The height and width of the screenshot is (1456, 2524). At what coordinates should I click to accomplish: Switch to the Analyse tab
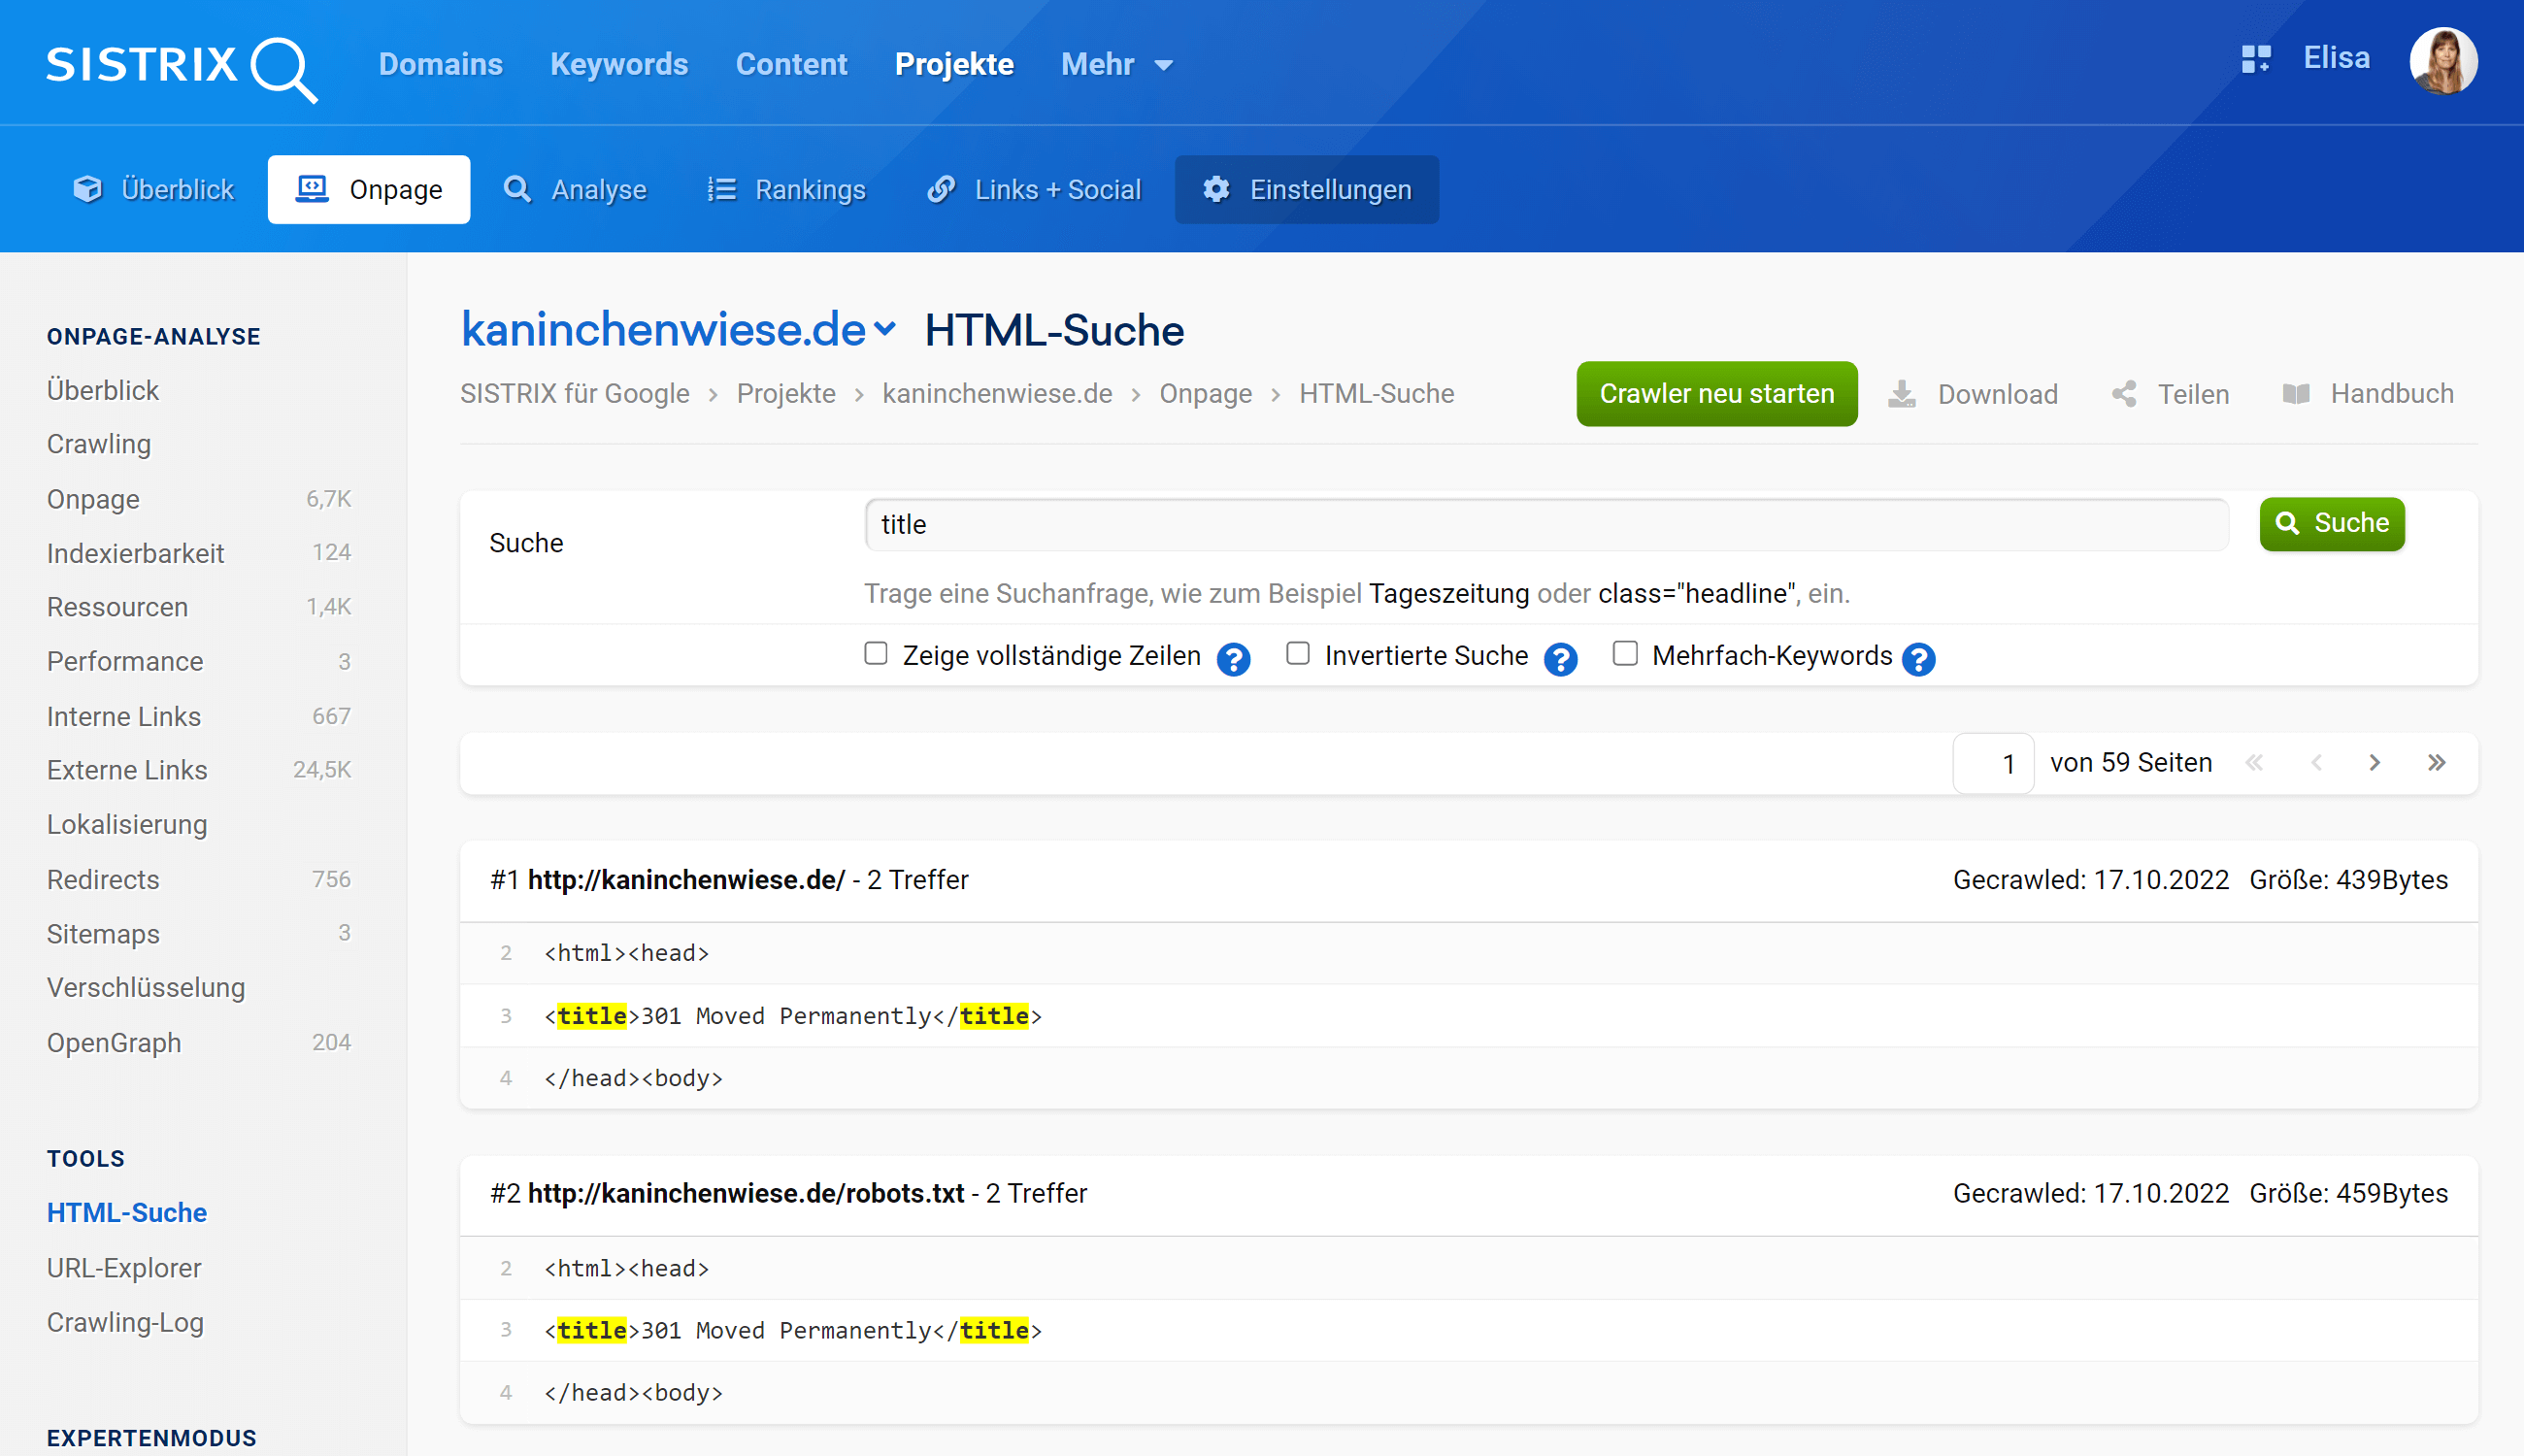[x=575, y=189]
